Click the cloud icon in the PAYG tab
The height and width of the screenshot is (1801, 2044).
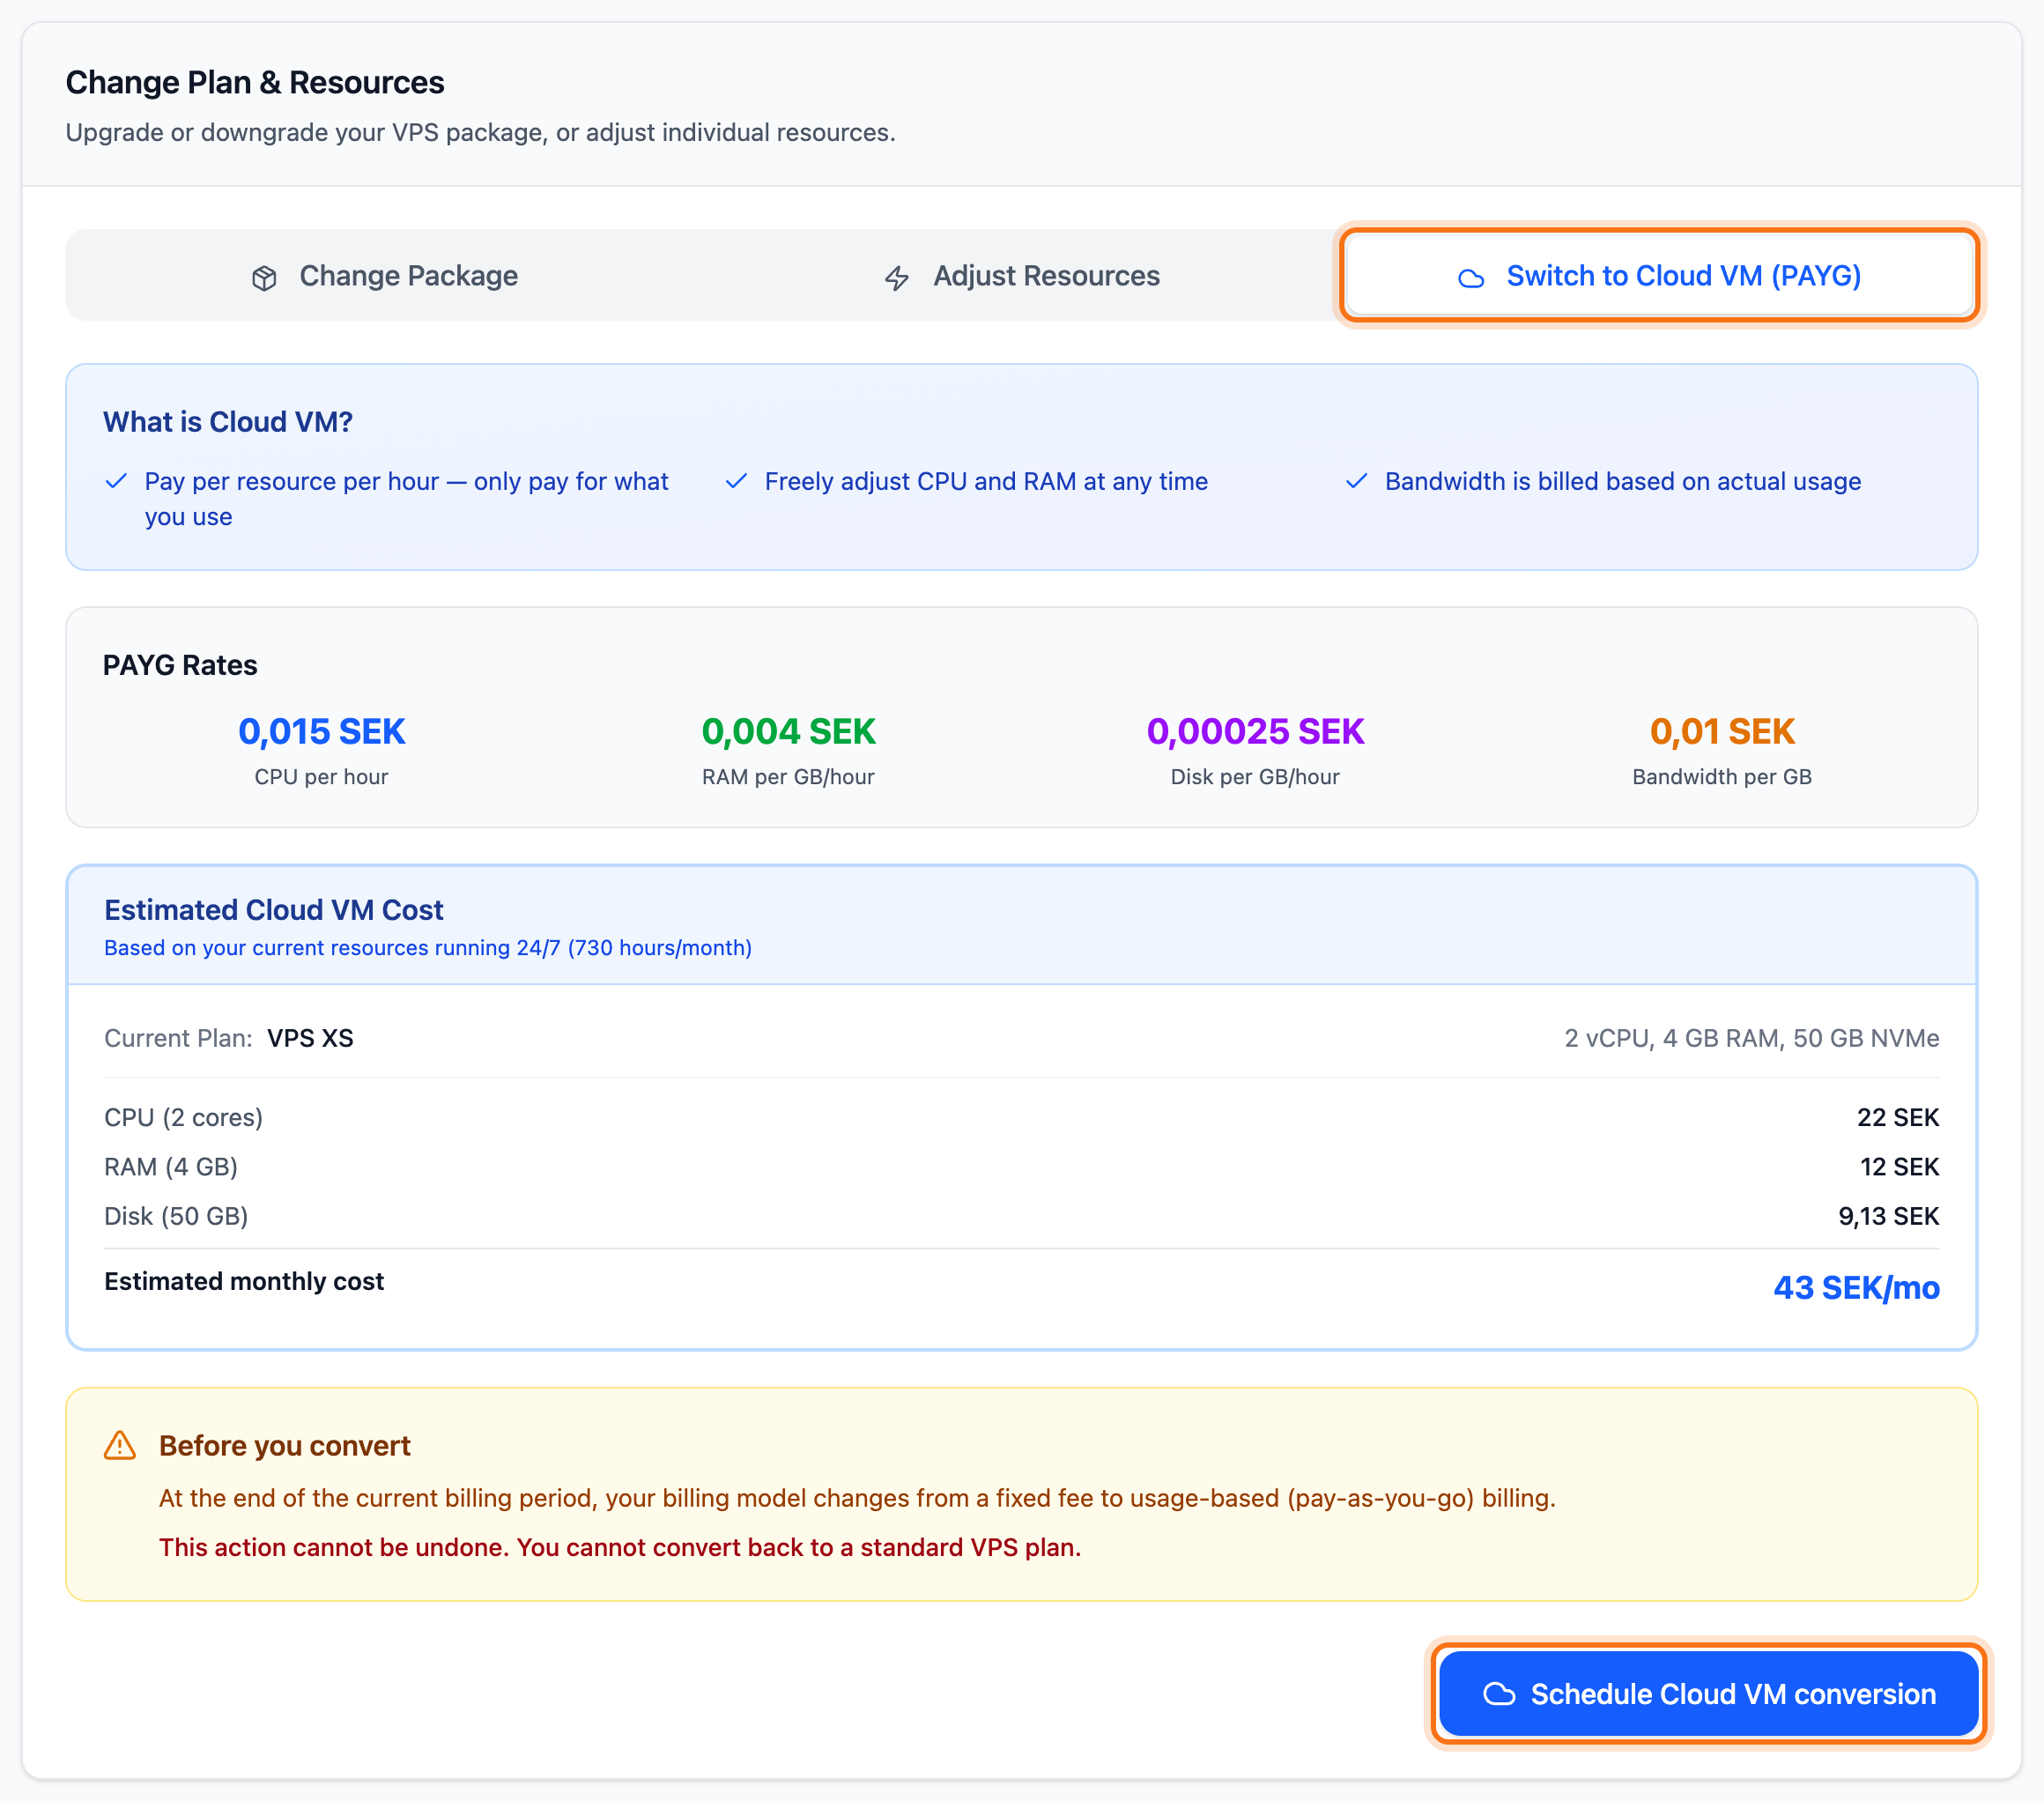click(1470, 278)
